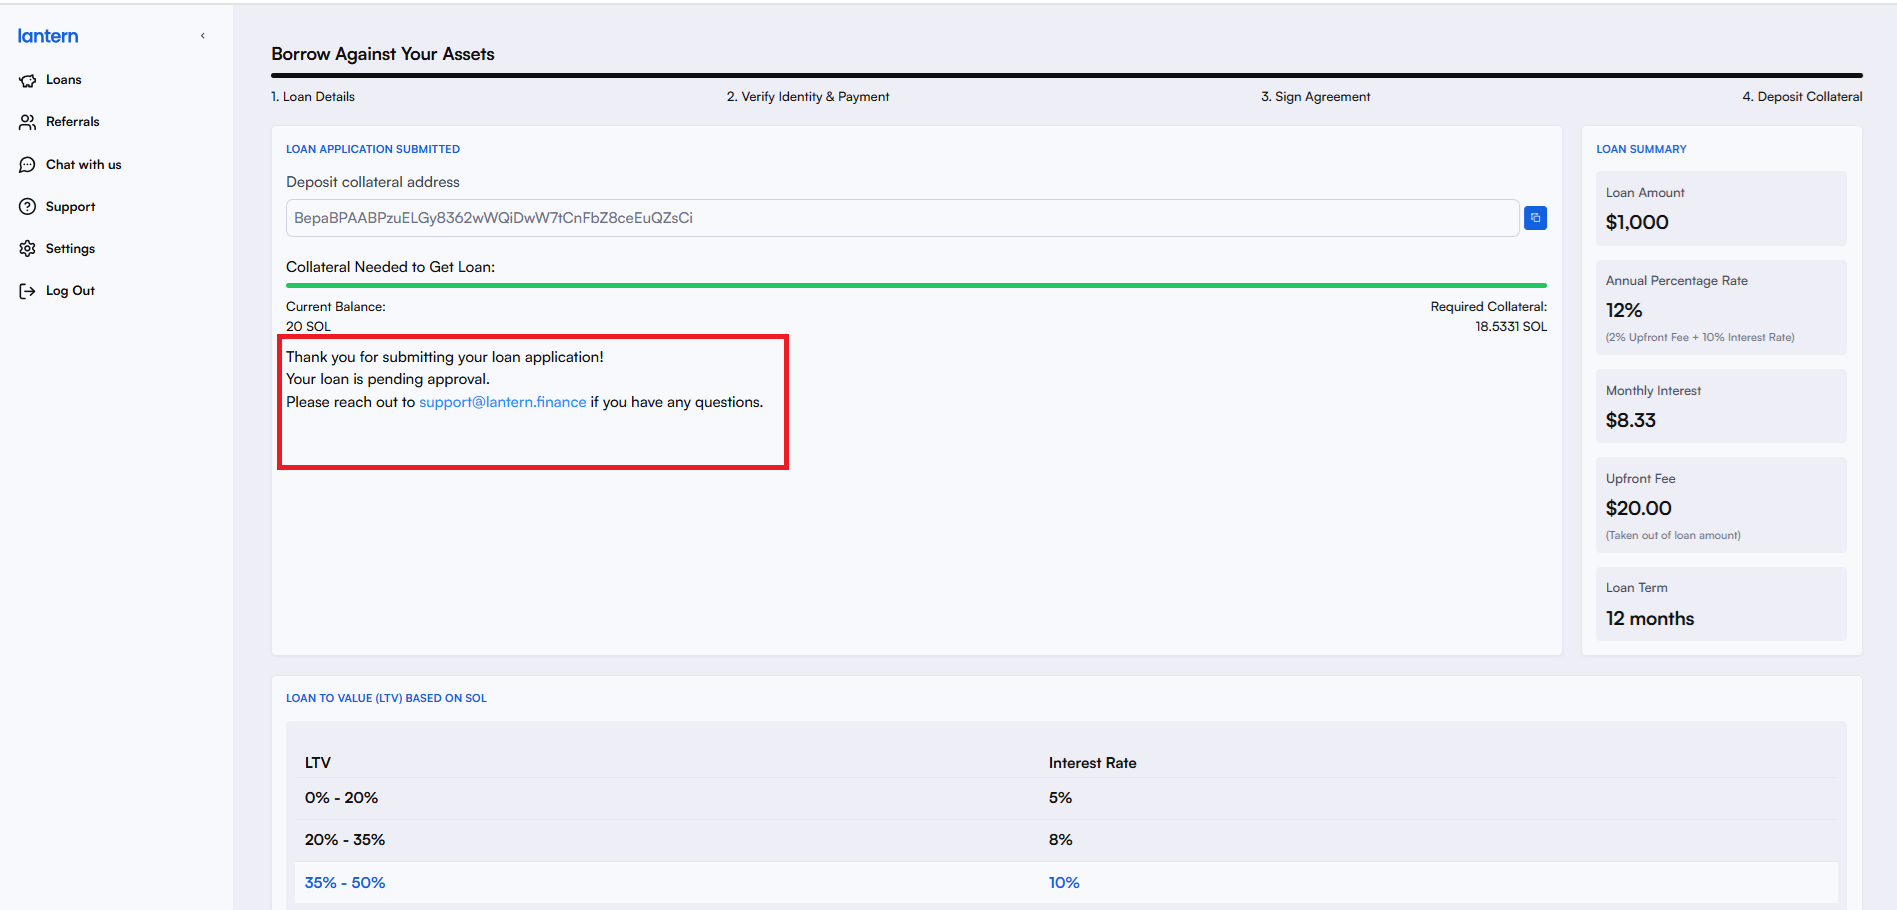Select step 1. Loan Details
This screenshot has width=1897, height=910.
point(313,97)
